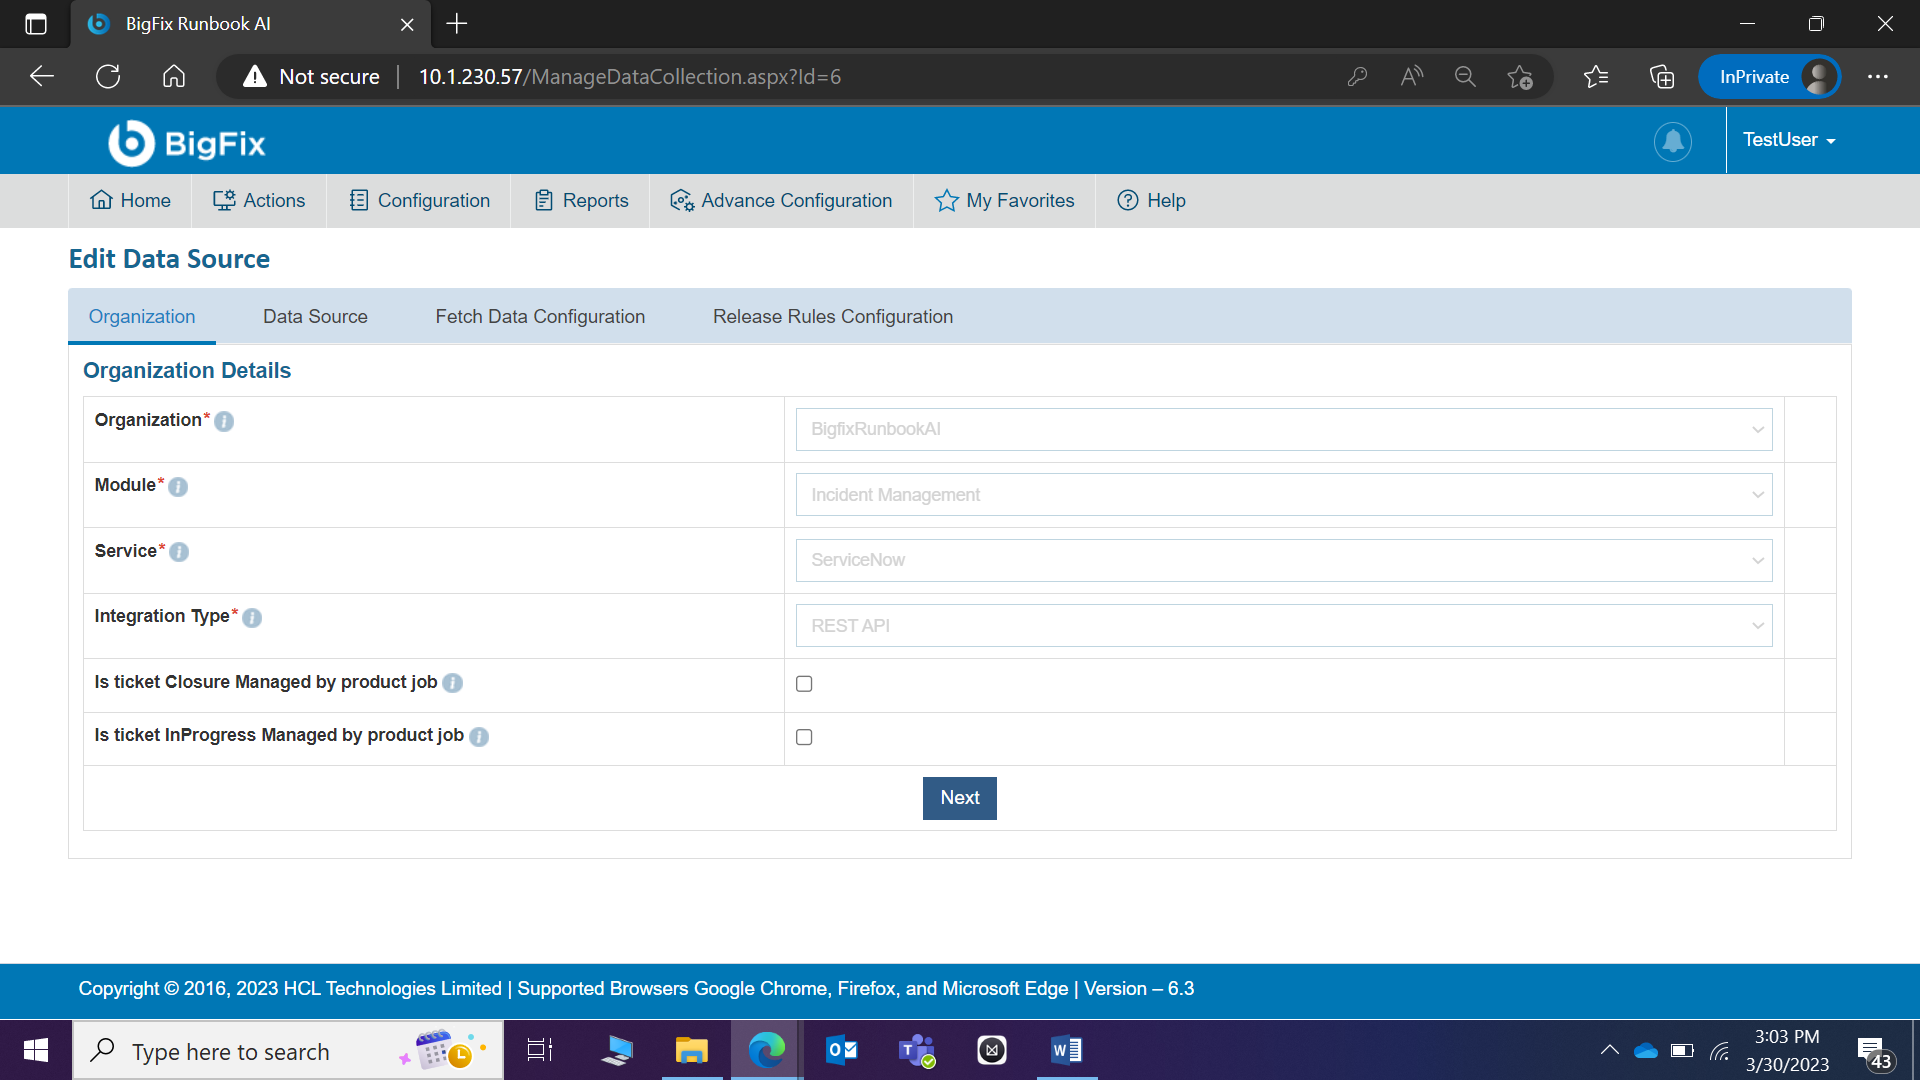This screenshot has height=1080, width=1920.
Task: Click the browser address bar URL
Action: pyautogui.click(x=629, y=77)
